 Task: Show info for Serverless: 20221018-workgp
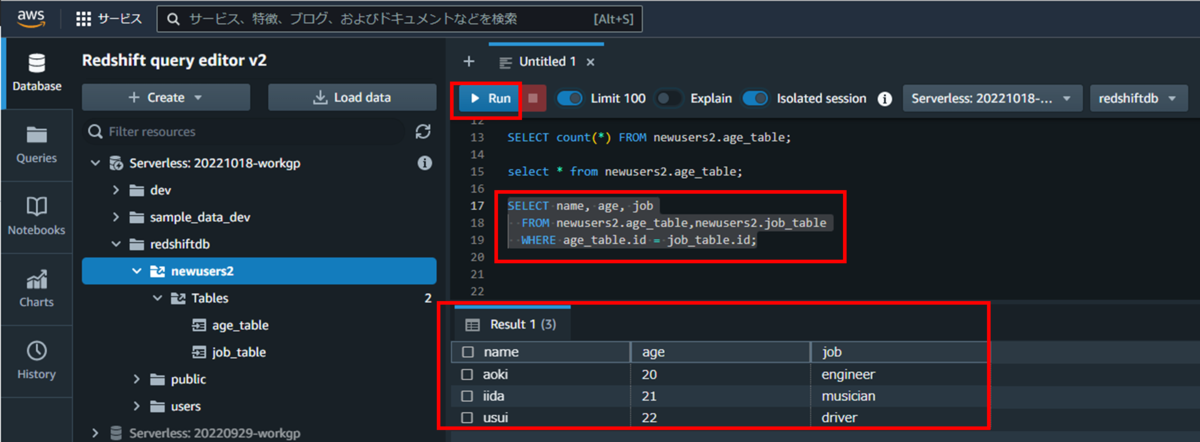coord(424,162)
